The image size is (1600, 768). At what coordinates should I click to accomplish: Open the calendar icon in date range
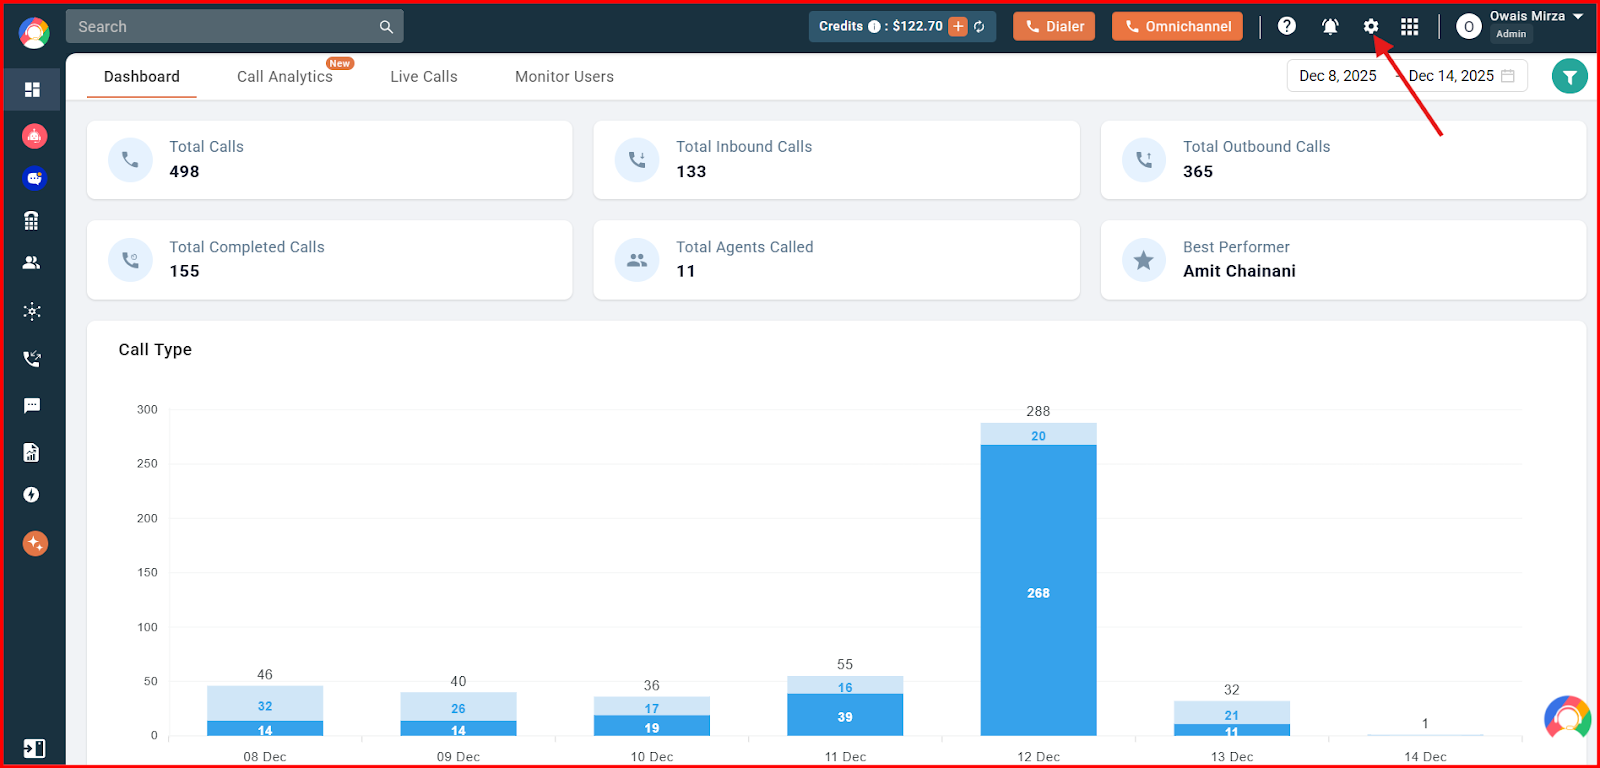click(1508, 76)
